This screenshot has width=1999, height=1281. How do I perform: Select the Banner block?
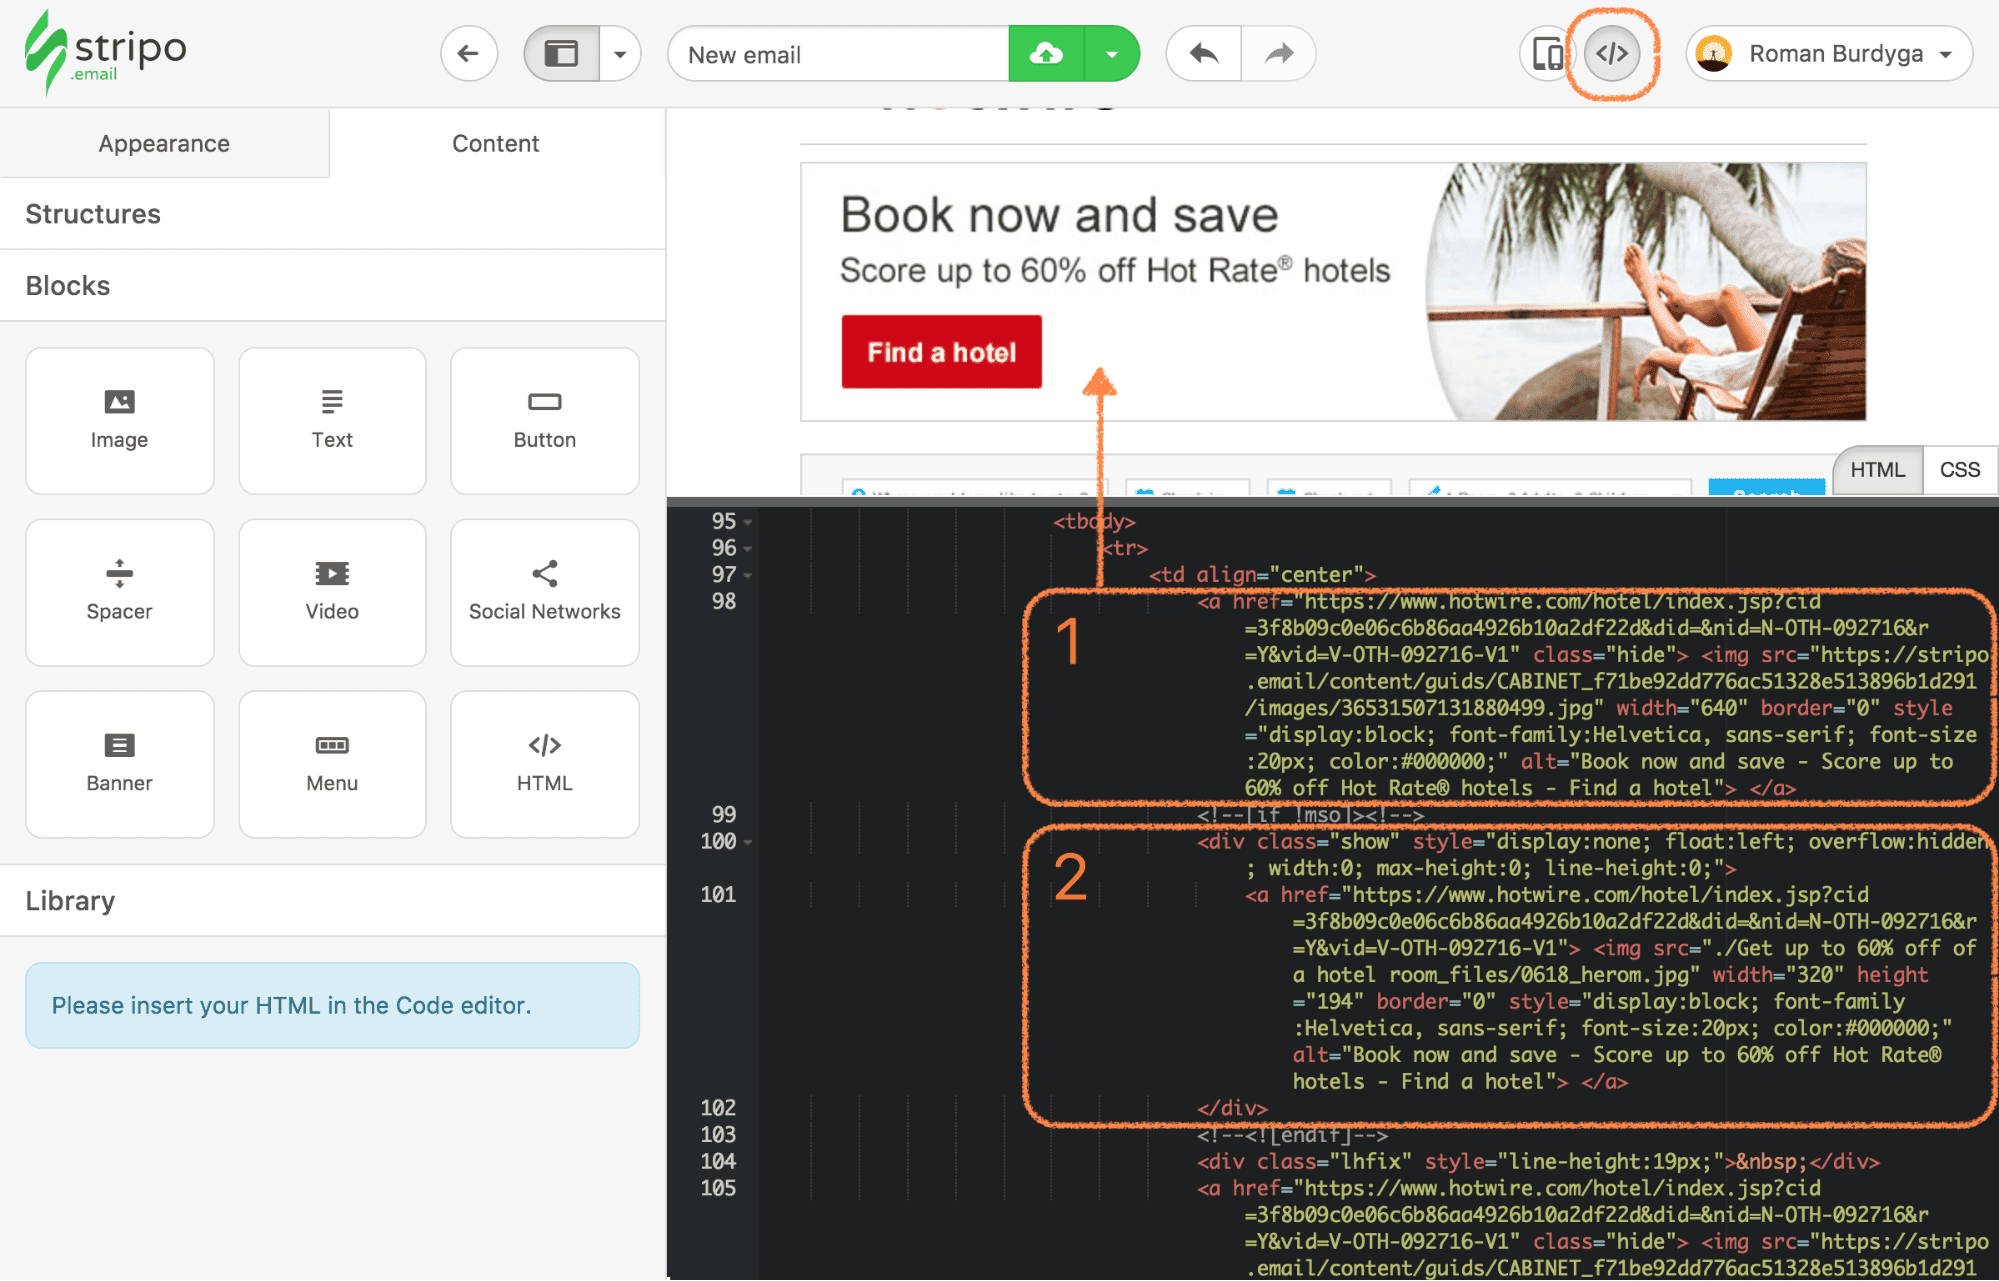(119, 763)
